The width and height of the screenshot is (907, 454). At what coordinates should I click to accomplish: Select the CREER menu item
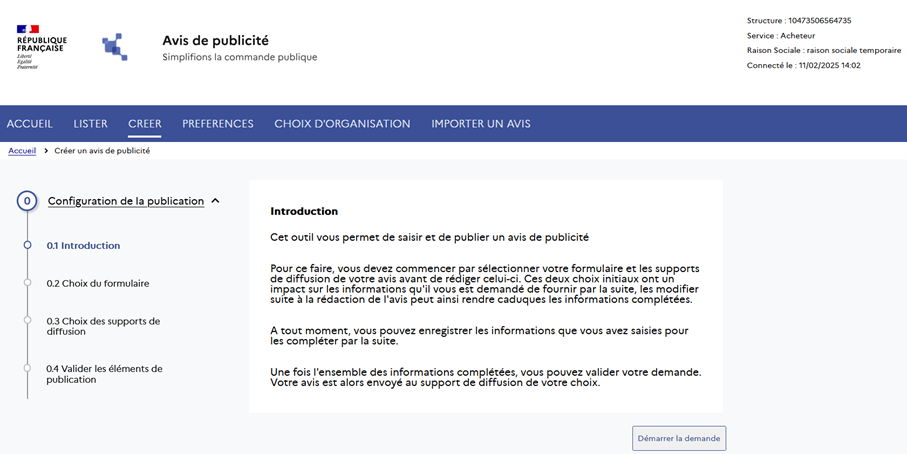point(145,124)
